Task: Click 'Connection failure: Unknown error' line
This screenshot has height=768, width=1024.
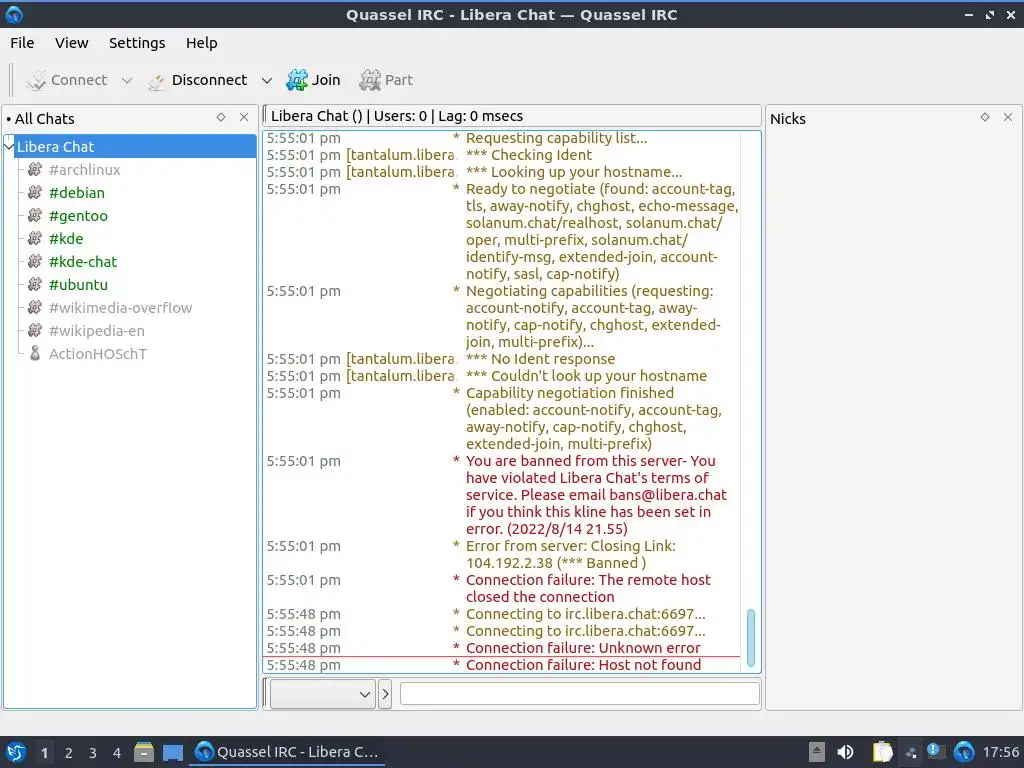Action: point(583,648)
